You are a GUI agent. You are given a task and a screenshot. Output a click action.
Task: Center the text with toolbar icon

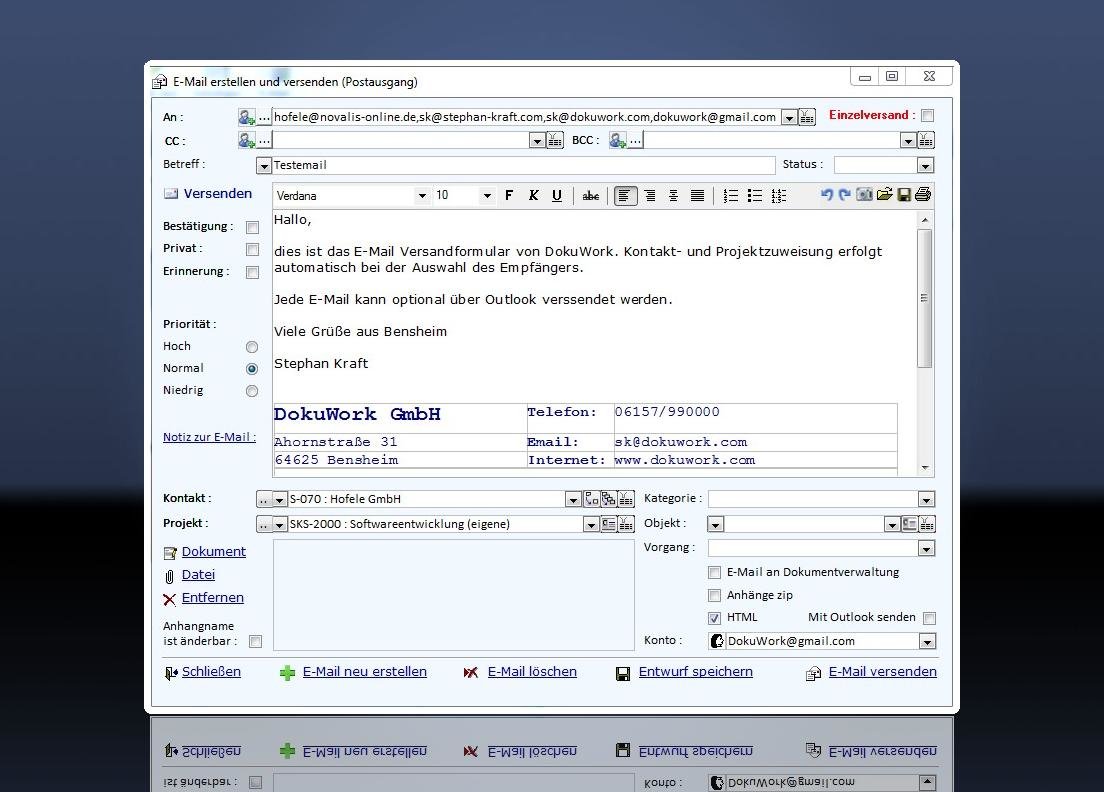click(x=674, y=196)
